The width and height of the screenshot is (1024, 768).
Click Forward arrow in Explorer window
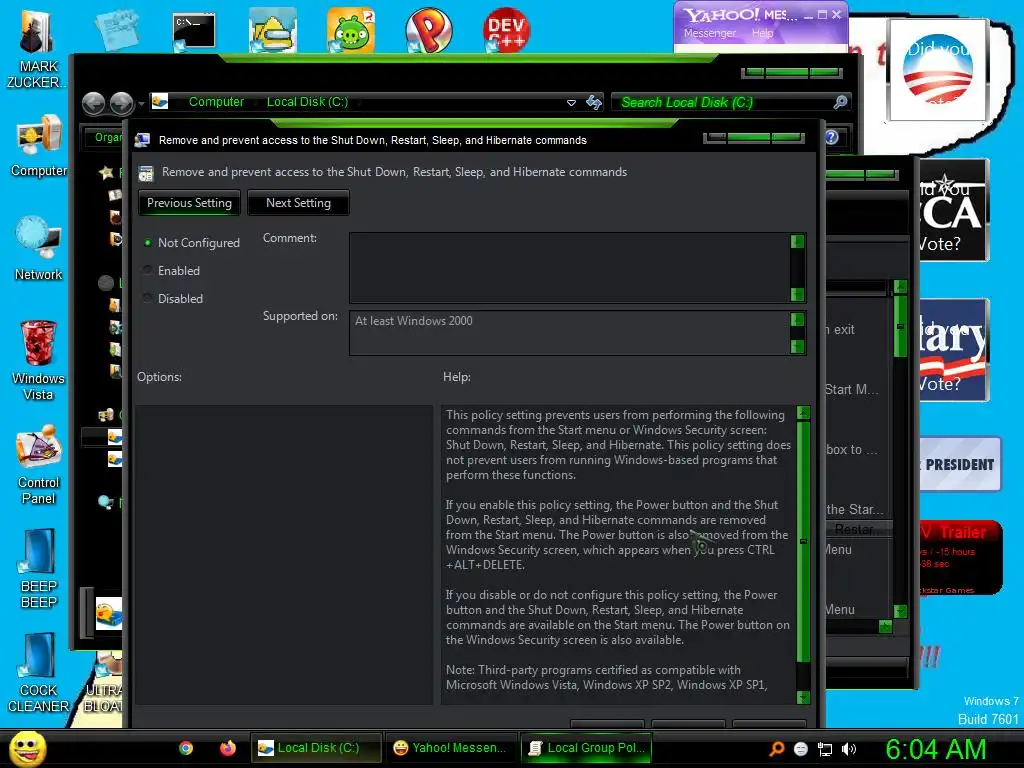point(121,103)
